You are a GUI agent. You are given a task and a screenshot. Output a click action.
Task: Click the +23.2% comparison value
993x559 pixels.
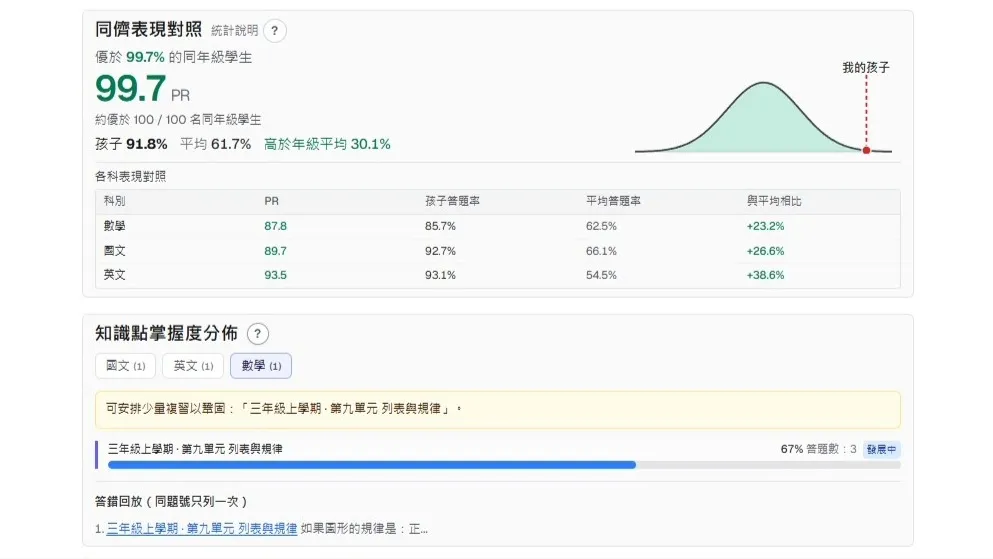(x=765, y=226)
